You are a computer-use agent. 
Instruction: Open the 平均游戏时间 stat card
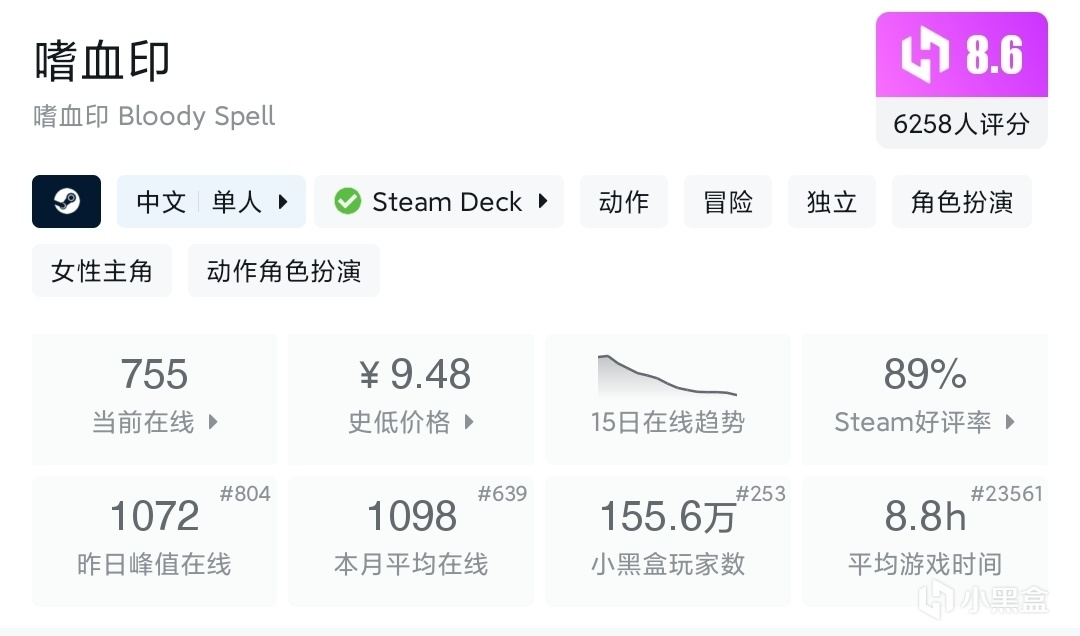924,541
